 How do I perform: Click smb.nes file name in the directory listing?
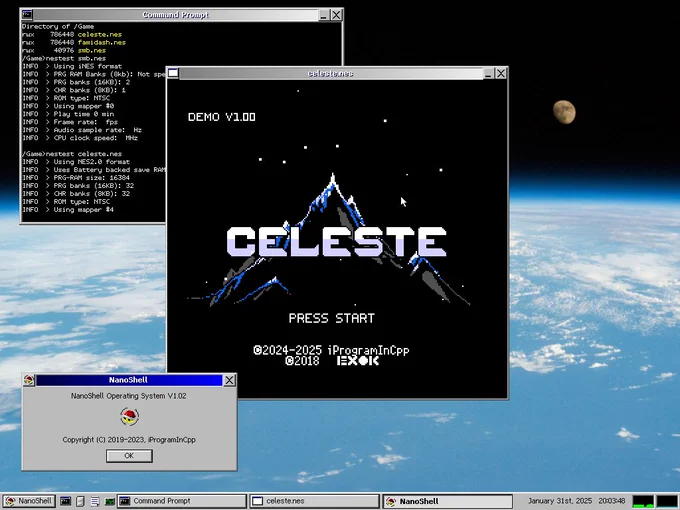tap(92, 50)
